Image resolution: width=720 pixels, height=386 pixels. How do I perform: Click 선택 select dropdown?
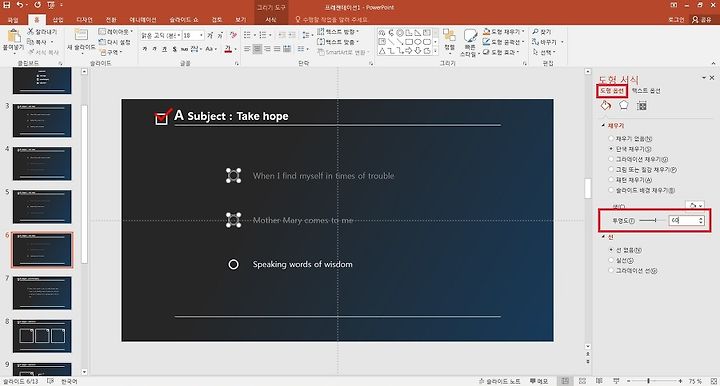point(544,52)
